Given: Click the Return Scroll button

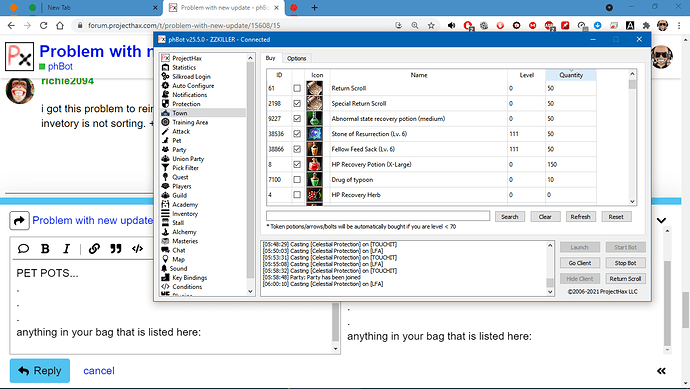Looking at the screenshot, I should point(625,279).
